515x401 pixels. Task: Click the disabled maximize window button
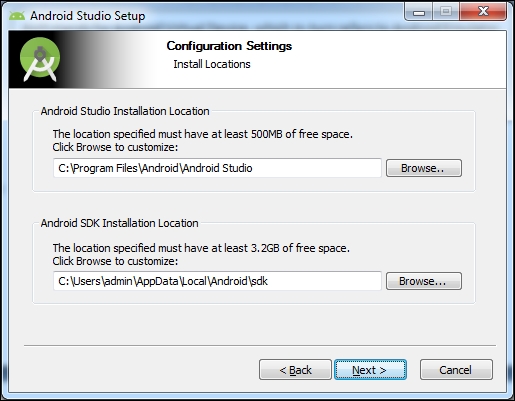(x=446, y=12)
